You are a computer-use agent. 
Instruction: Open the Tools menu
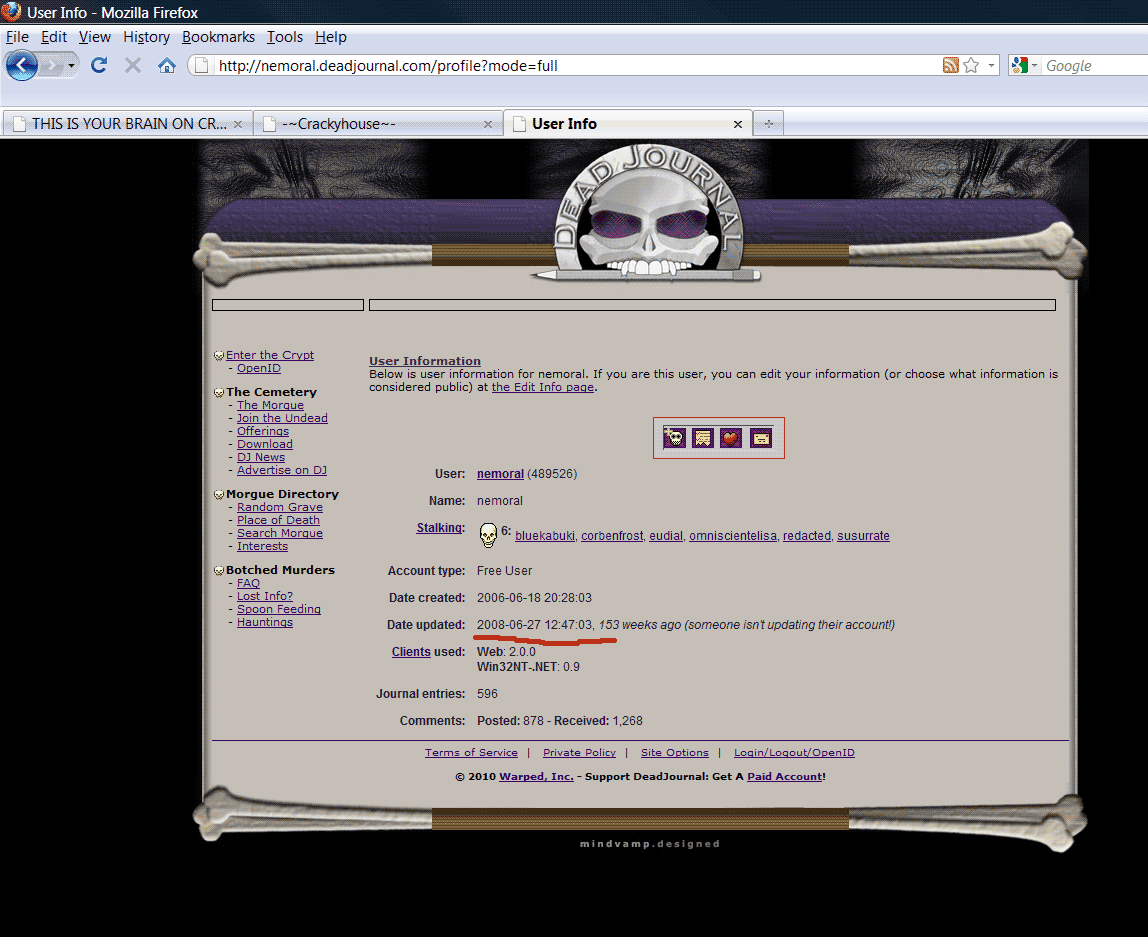[x=285, y=37]
